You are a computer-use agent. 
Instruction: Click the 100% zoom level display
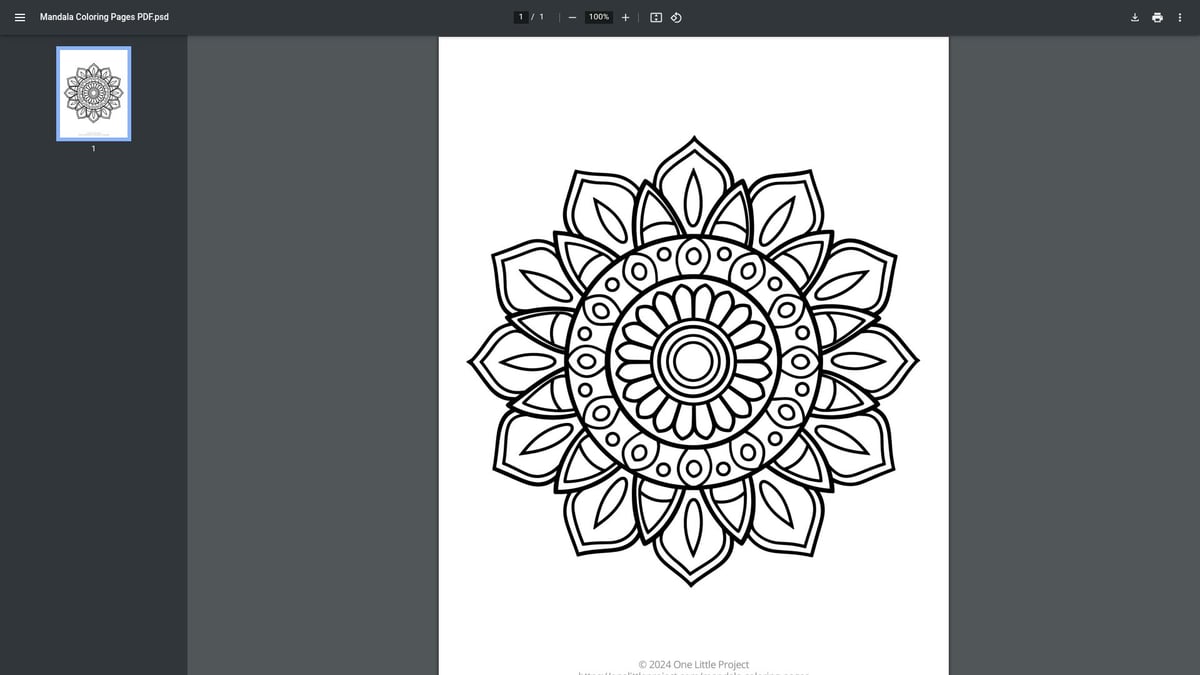pyautogui.click(x=597, y=16)
